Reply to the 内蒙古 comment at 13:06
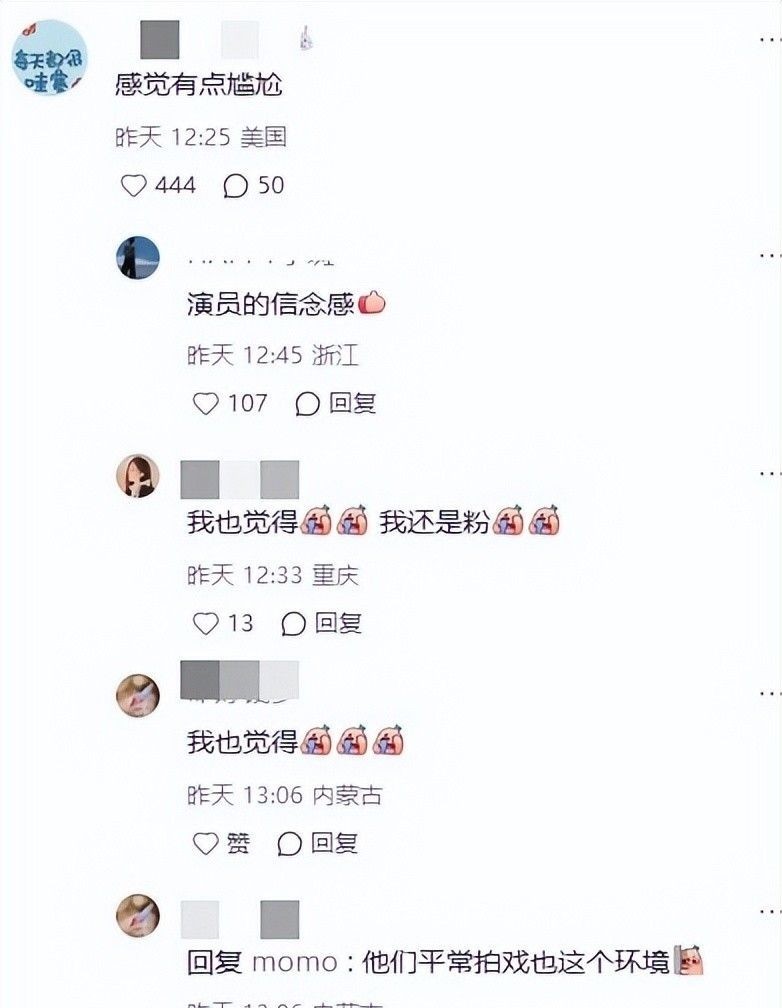Viewport: 782px width, 1008px height. click(x=316, y=843)
